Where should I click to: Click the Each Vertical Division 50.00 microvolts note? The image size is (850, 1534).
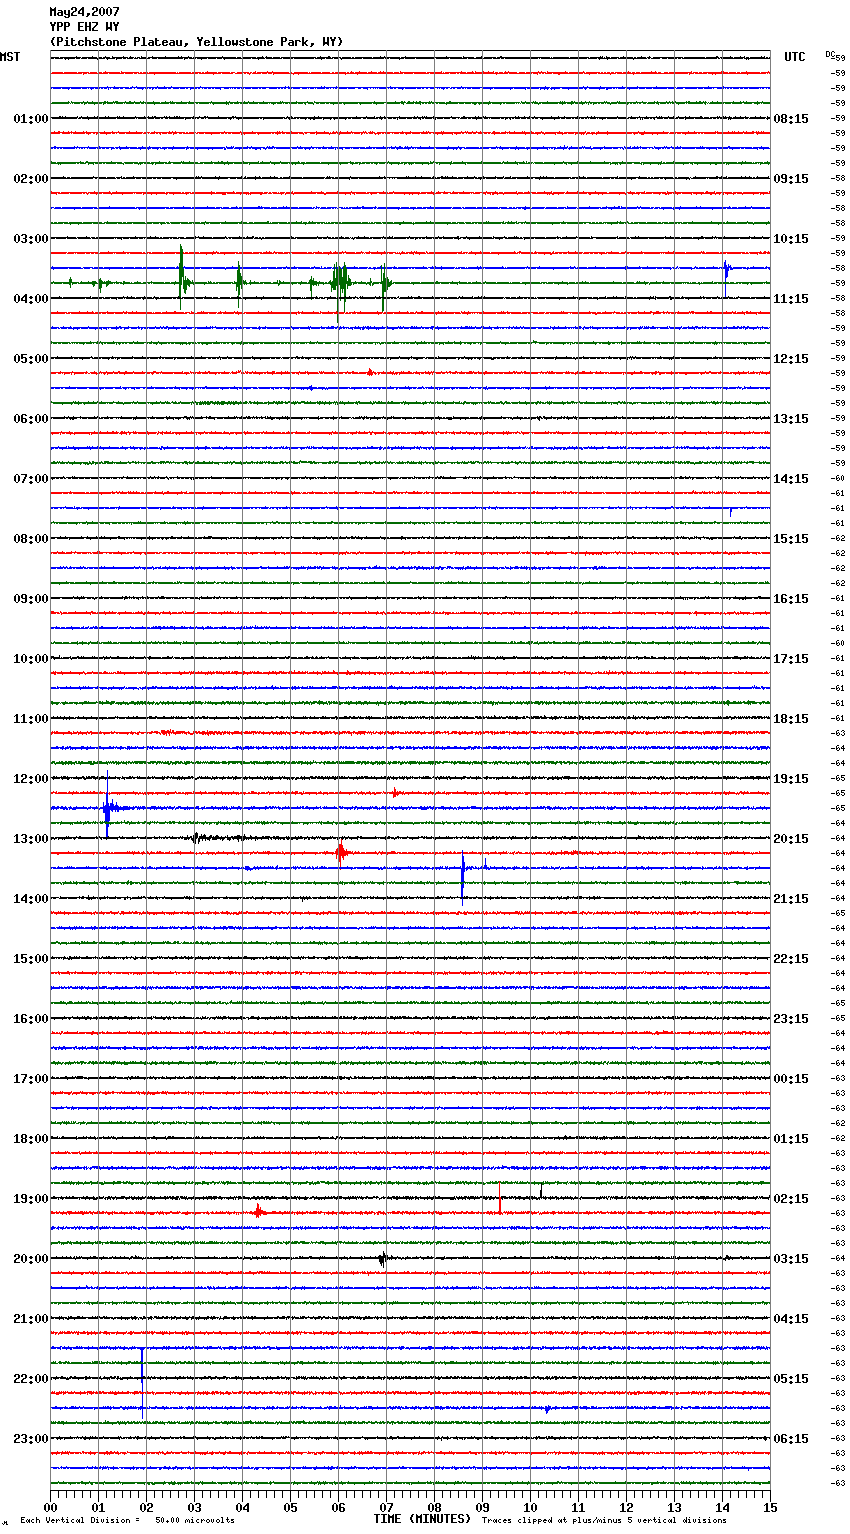pos(127,1521)
